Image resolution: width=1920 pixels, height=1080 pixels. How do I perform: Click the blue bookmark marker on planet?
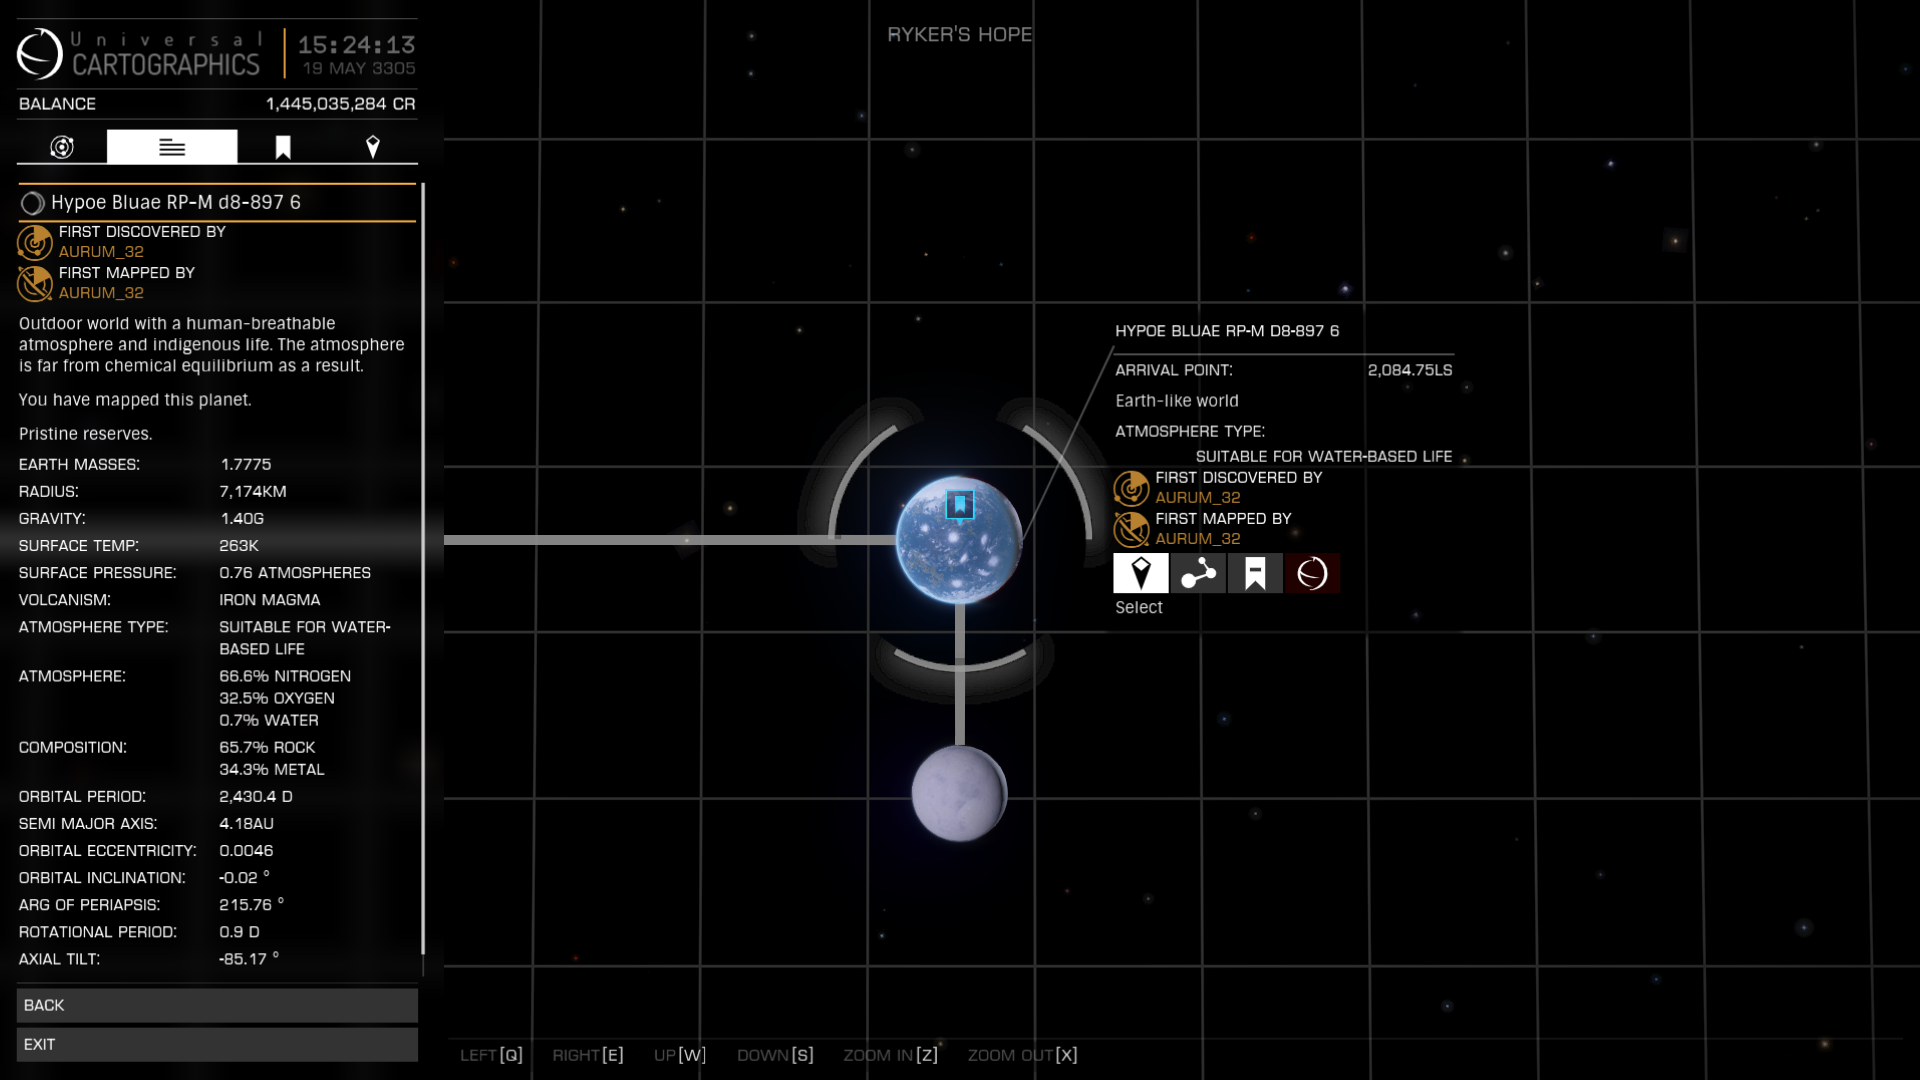click(x=960, y=506)
